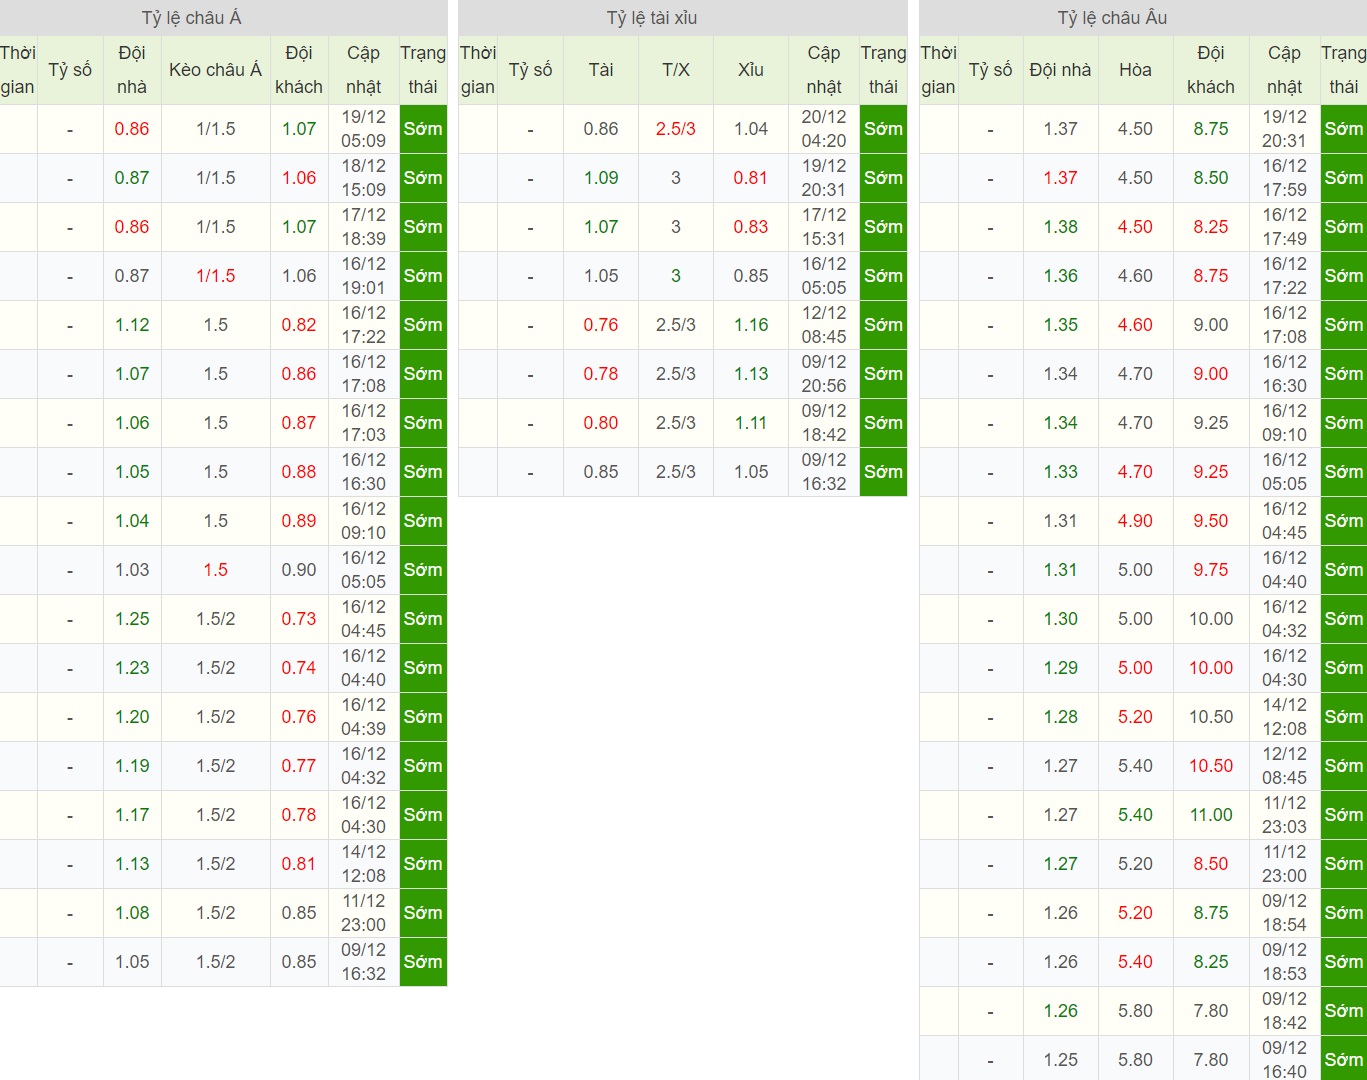Click the 1.12 home odds cell

pyautogui.click(x=132, y=325)
